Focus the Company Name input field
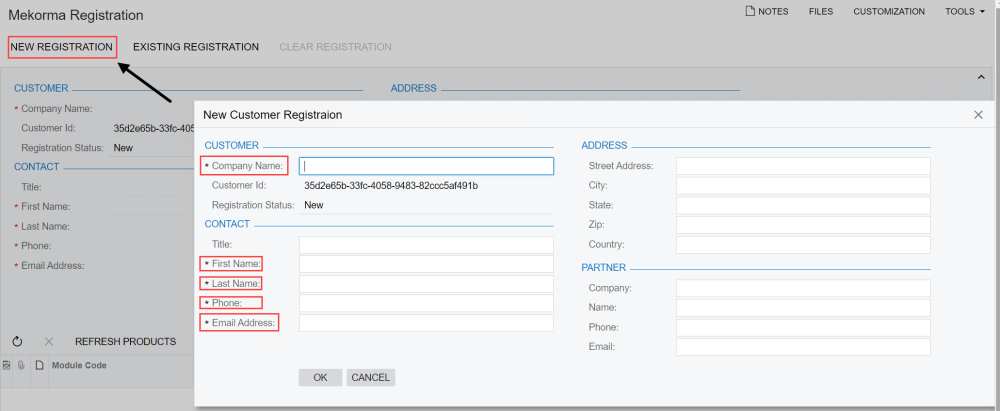1000x411 pixels. [x=427, y=166]
